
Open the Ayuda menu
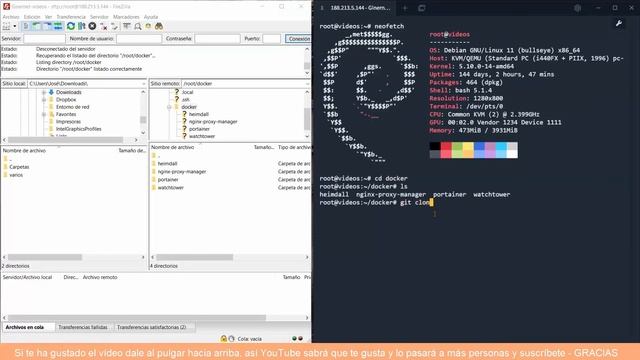(x=151, y=17)
